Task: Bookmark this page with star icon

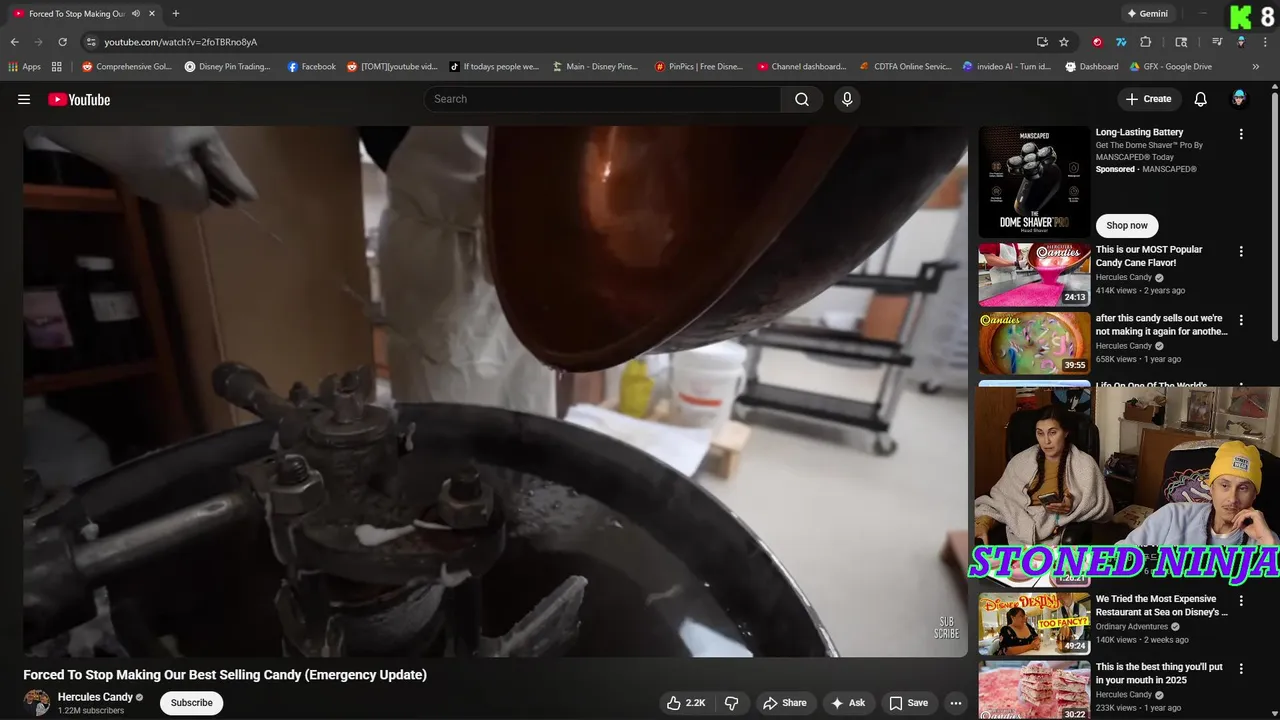Action: point(1064,42)
